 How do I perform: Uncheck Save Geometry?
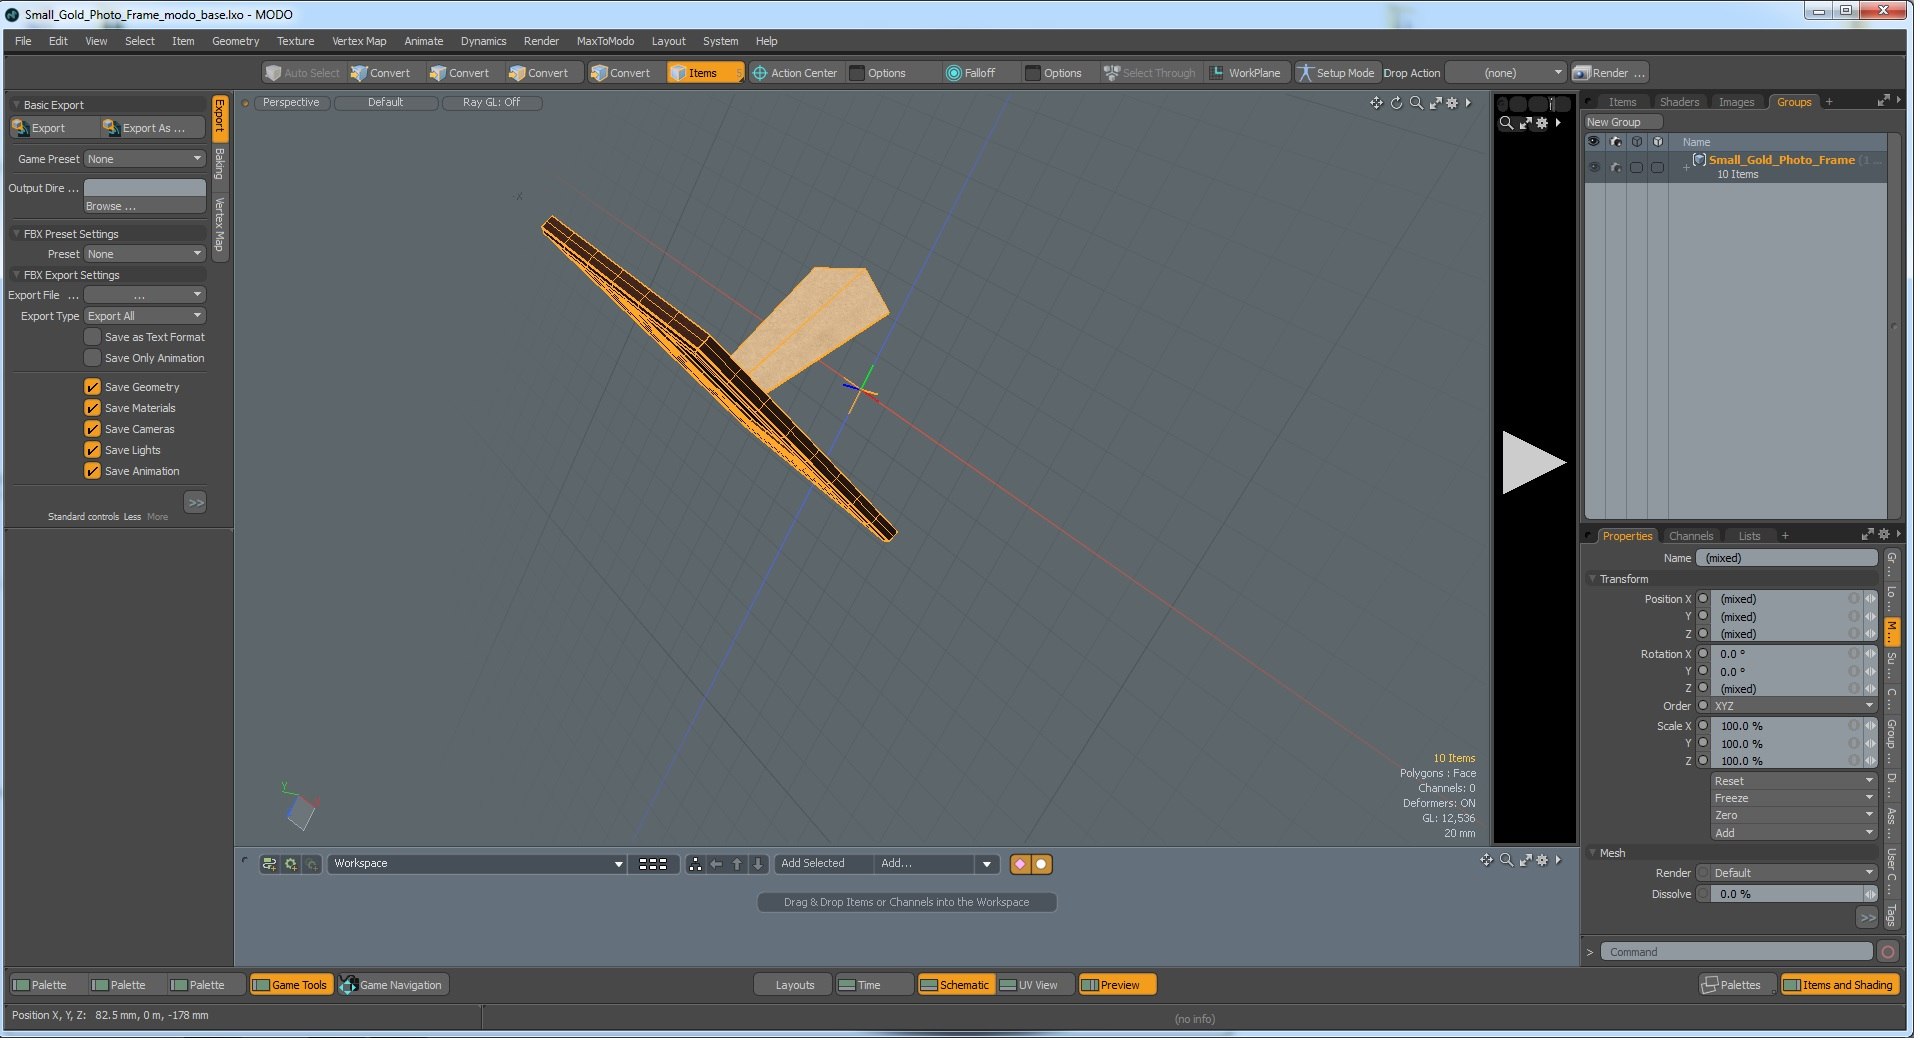93,387
